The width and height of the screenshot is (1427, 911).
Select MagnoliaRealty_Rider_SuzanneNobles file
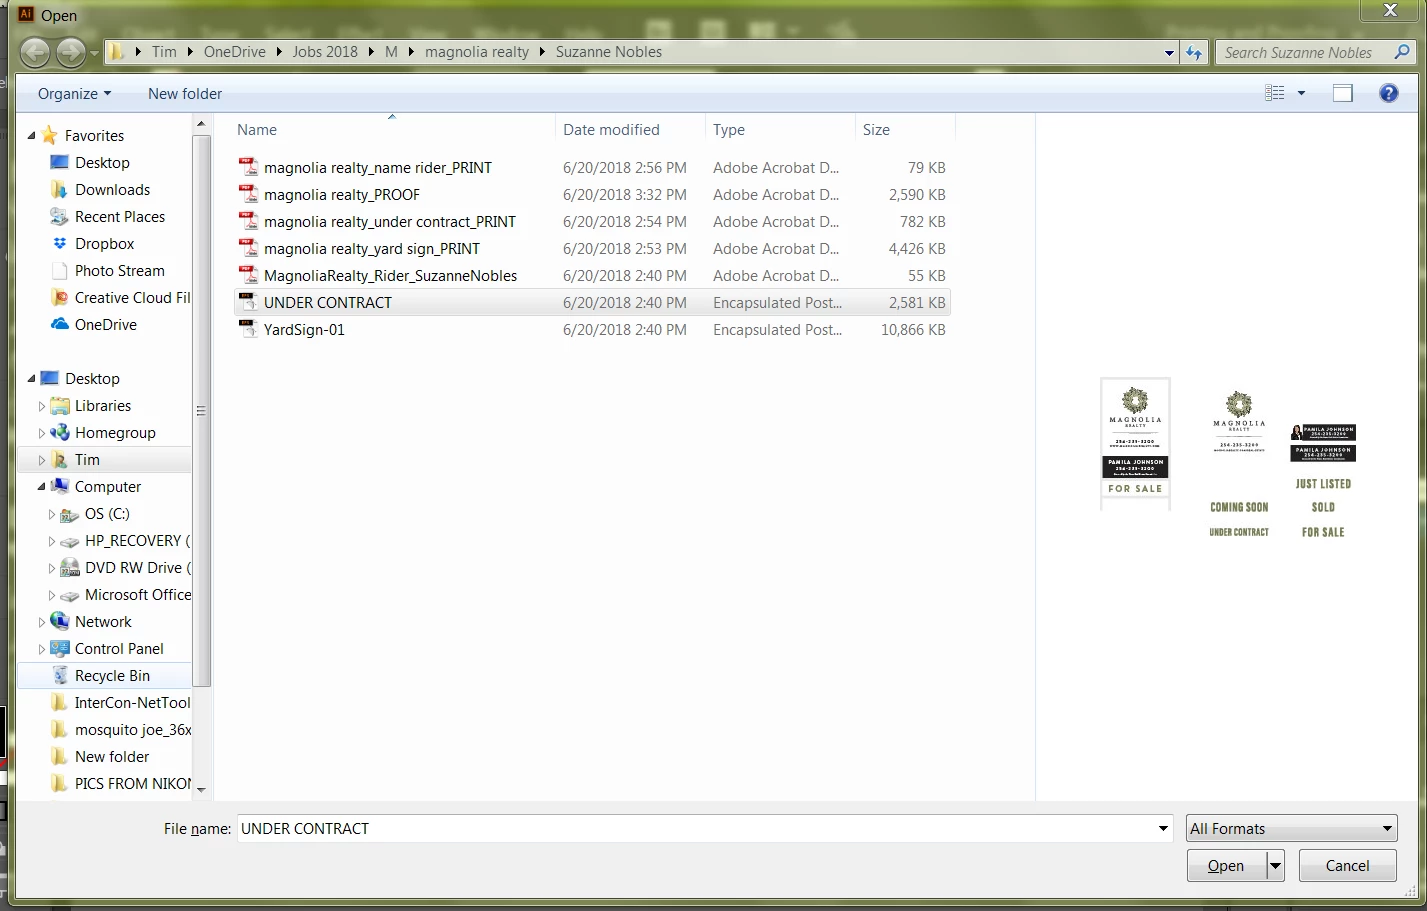tap(390, 275)
